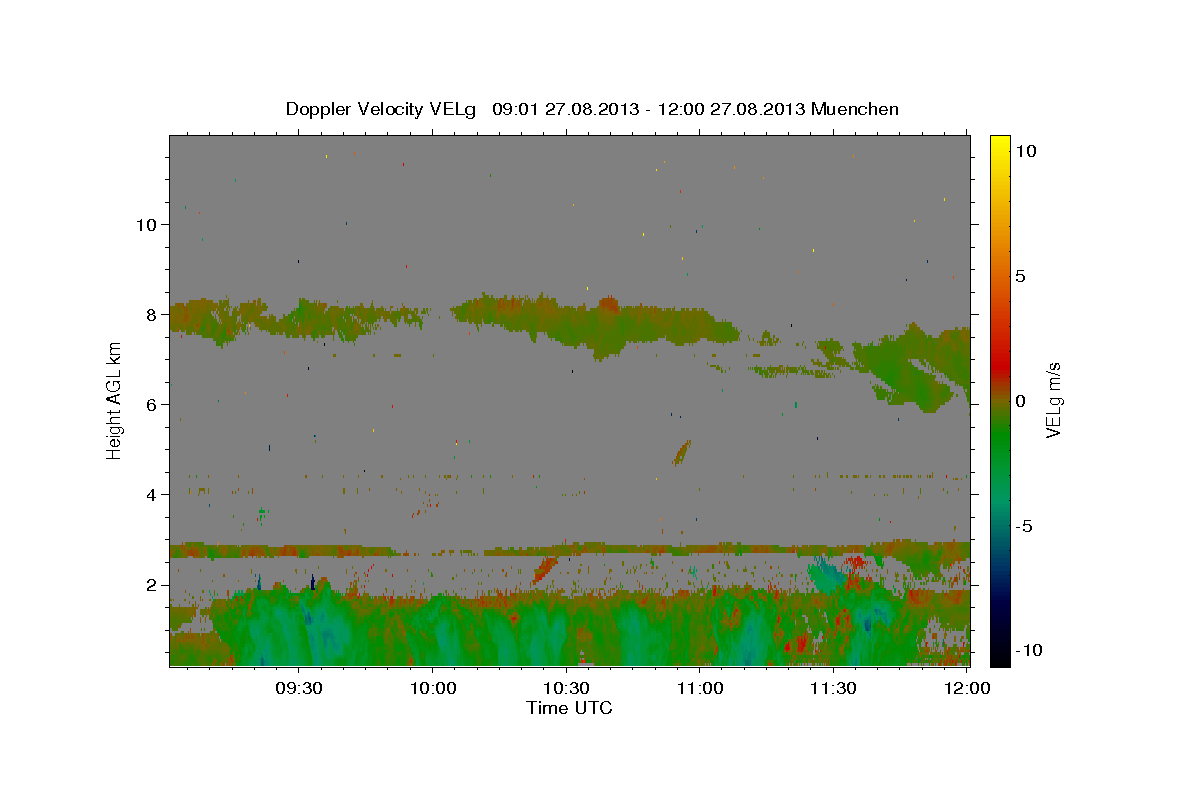The height and width of the screenshot is (800, 1200).
Task: Click the 10:00 time tick label
Action: point(432,689)
